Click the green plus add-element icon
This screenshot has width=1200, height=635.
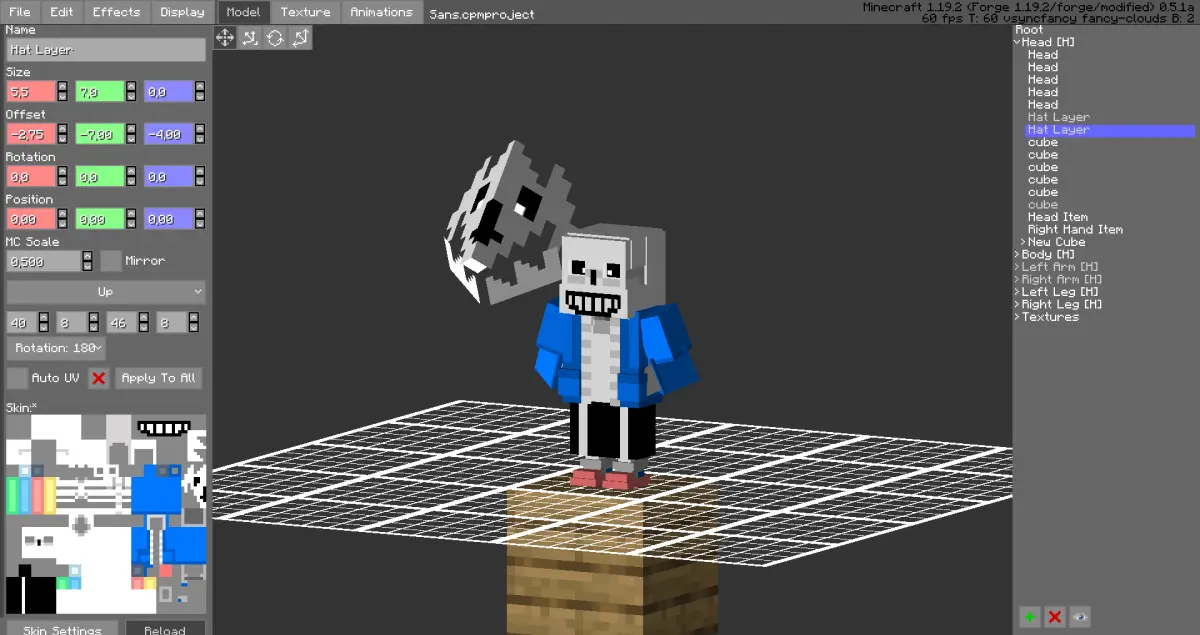[1030, 617]
